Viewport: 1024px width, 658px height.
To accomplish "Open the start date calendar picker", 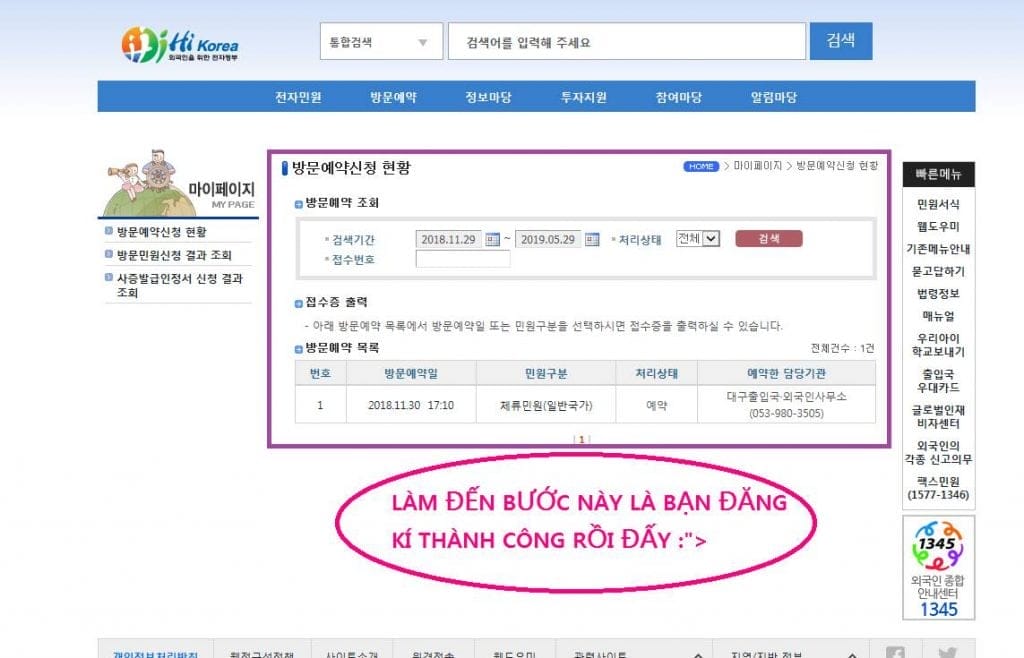I will click(x=492, y=239).
